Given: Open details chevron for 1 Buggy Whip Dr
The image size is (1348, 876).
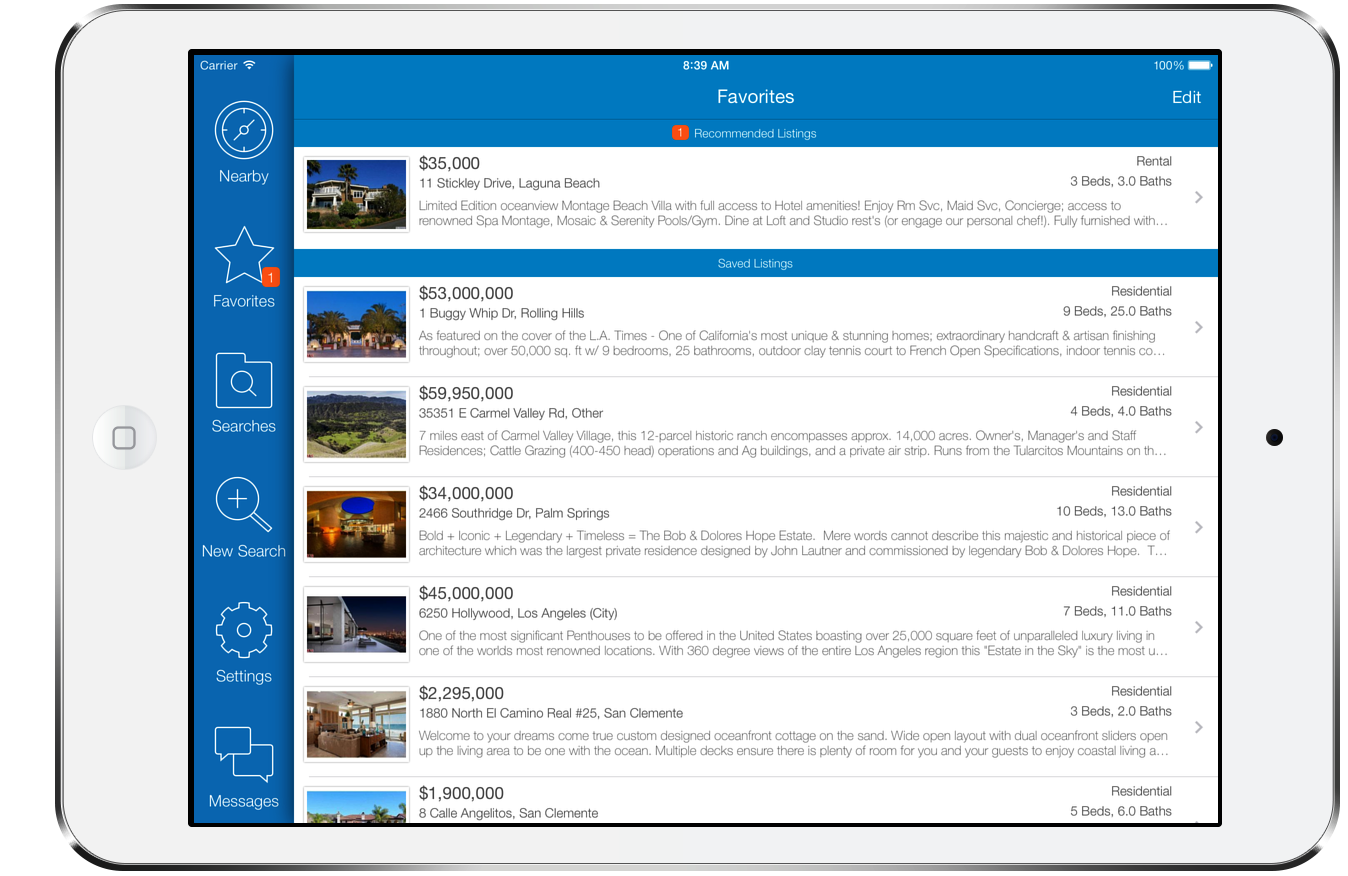Looking at the screenshot, I should (1199, 328).
